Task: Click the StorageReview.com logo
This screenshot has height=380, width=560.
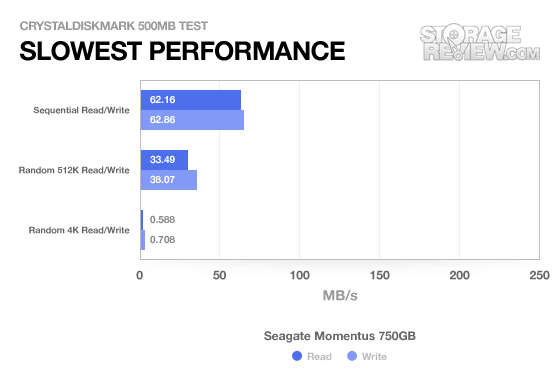Action: (480, 42)
